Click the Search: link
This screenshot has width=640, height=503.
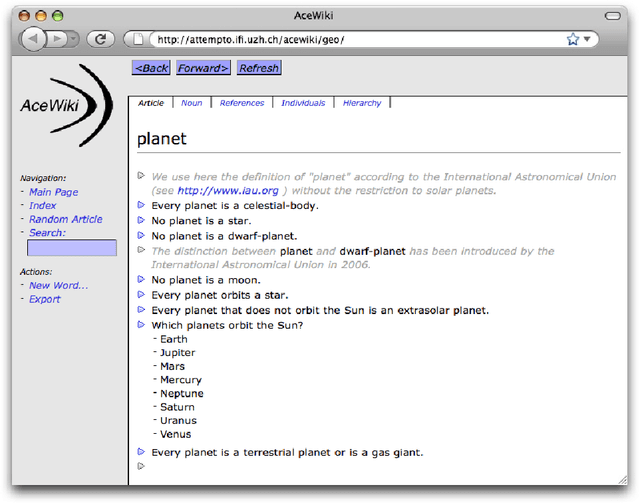(47, 233)
